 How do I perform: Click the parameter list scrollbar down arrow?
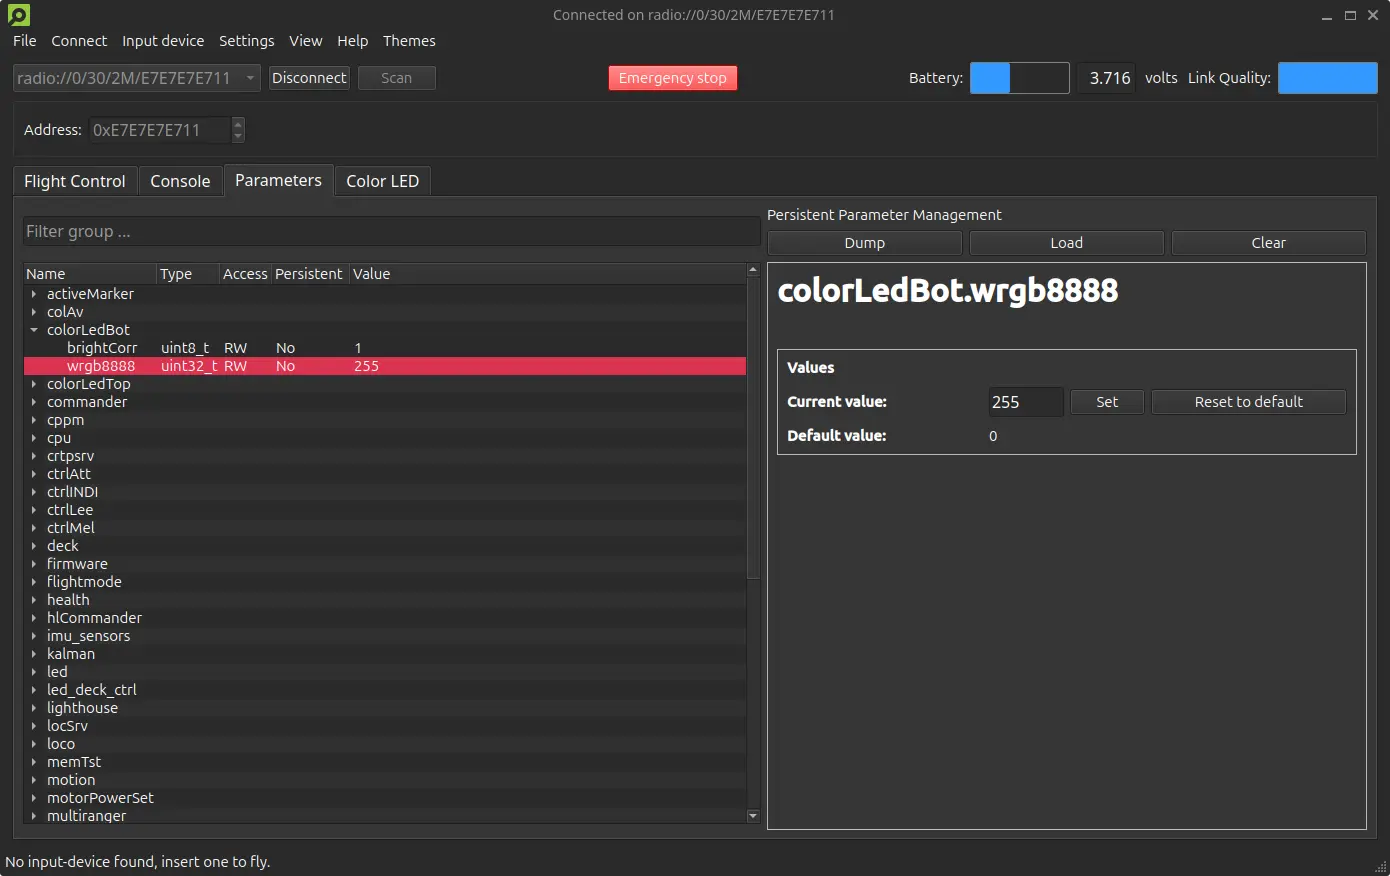pyautogui.click(x=752, y=815)
